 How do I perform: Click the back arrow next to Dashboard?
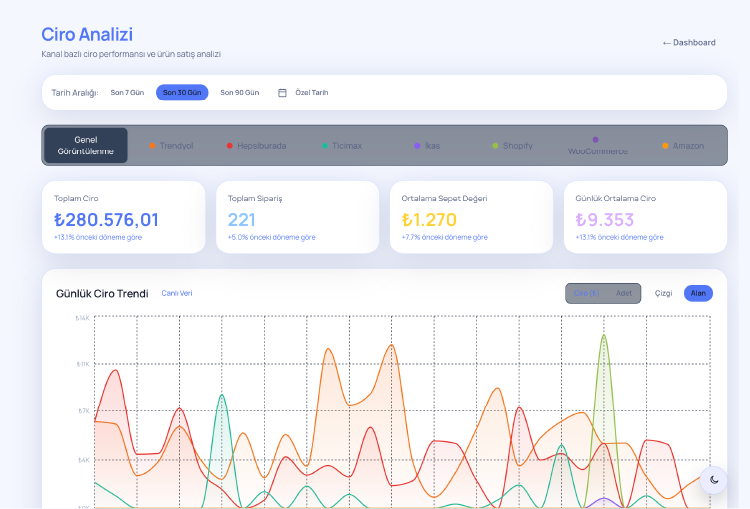pos(666,43)
